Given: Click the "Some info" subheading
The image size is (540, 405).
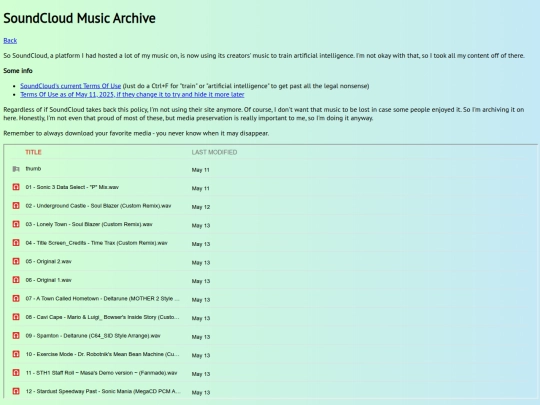Looking at the screenshot, I should (x=18, y=71).
